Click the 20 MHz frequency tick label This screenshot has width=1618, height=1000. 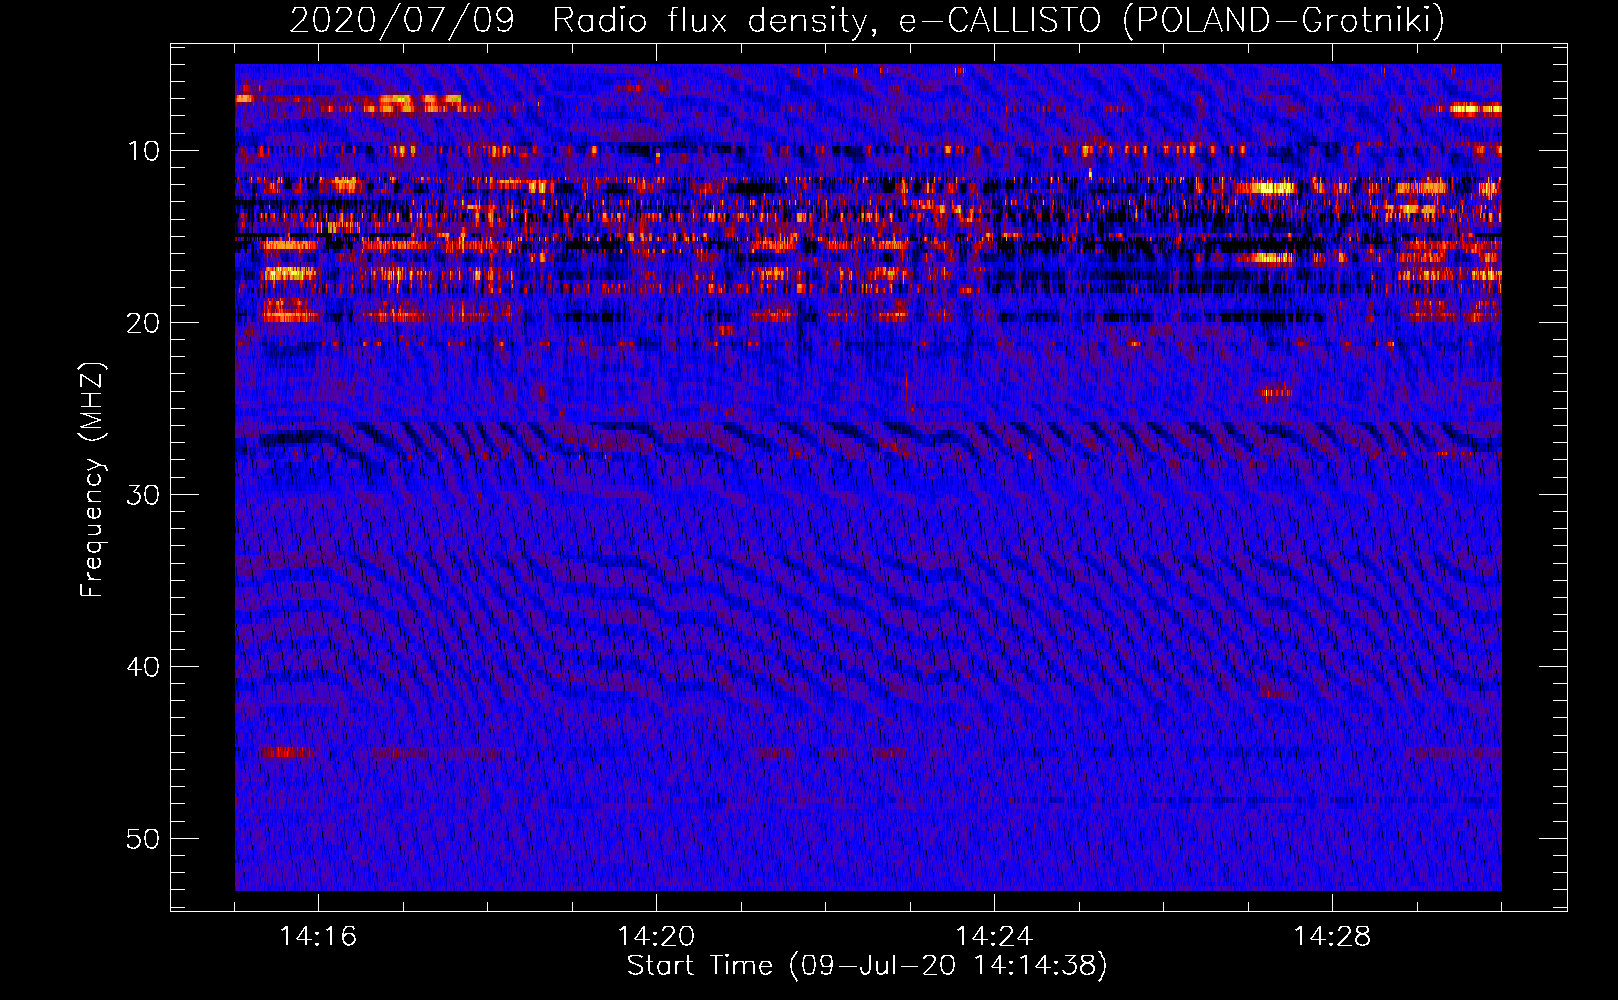[144, 323]
